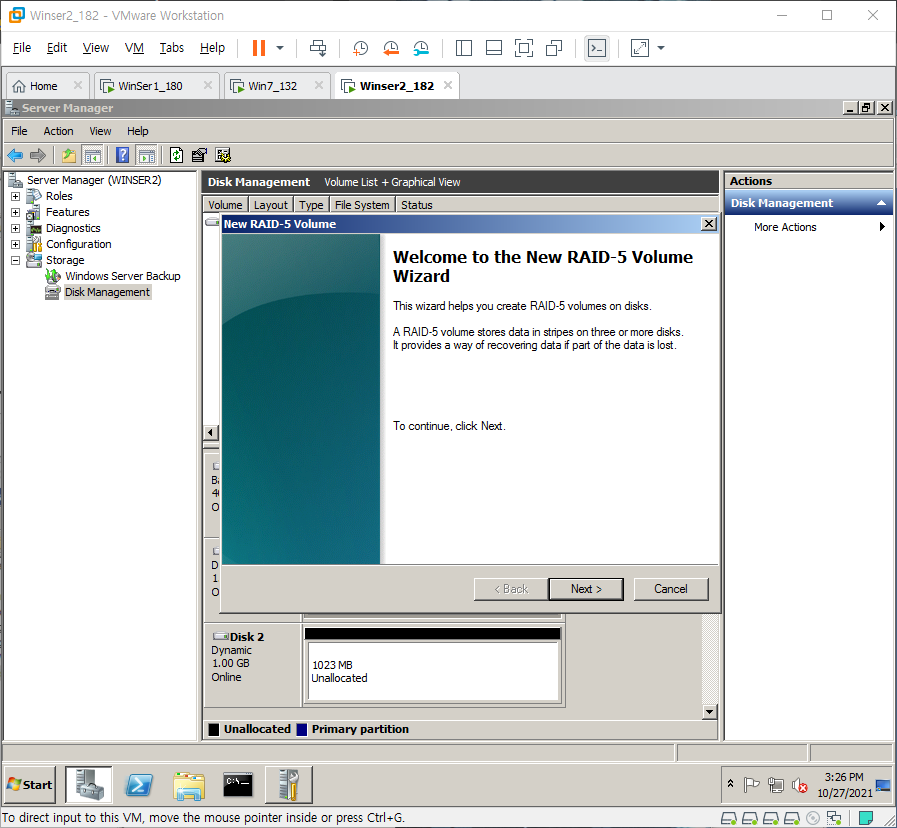Click the Back arrow in Server Manager
Screen dimensions: 897x828
pos(15,155)
